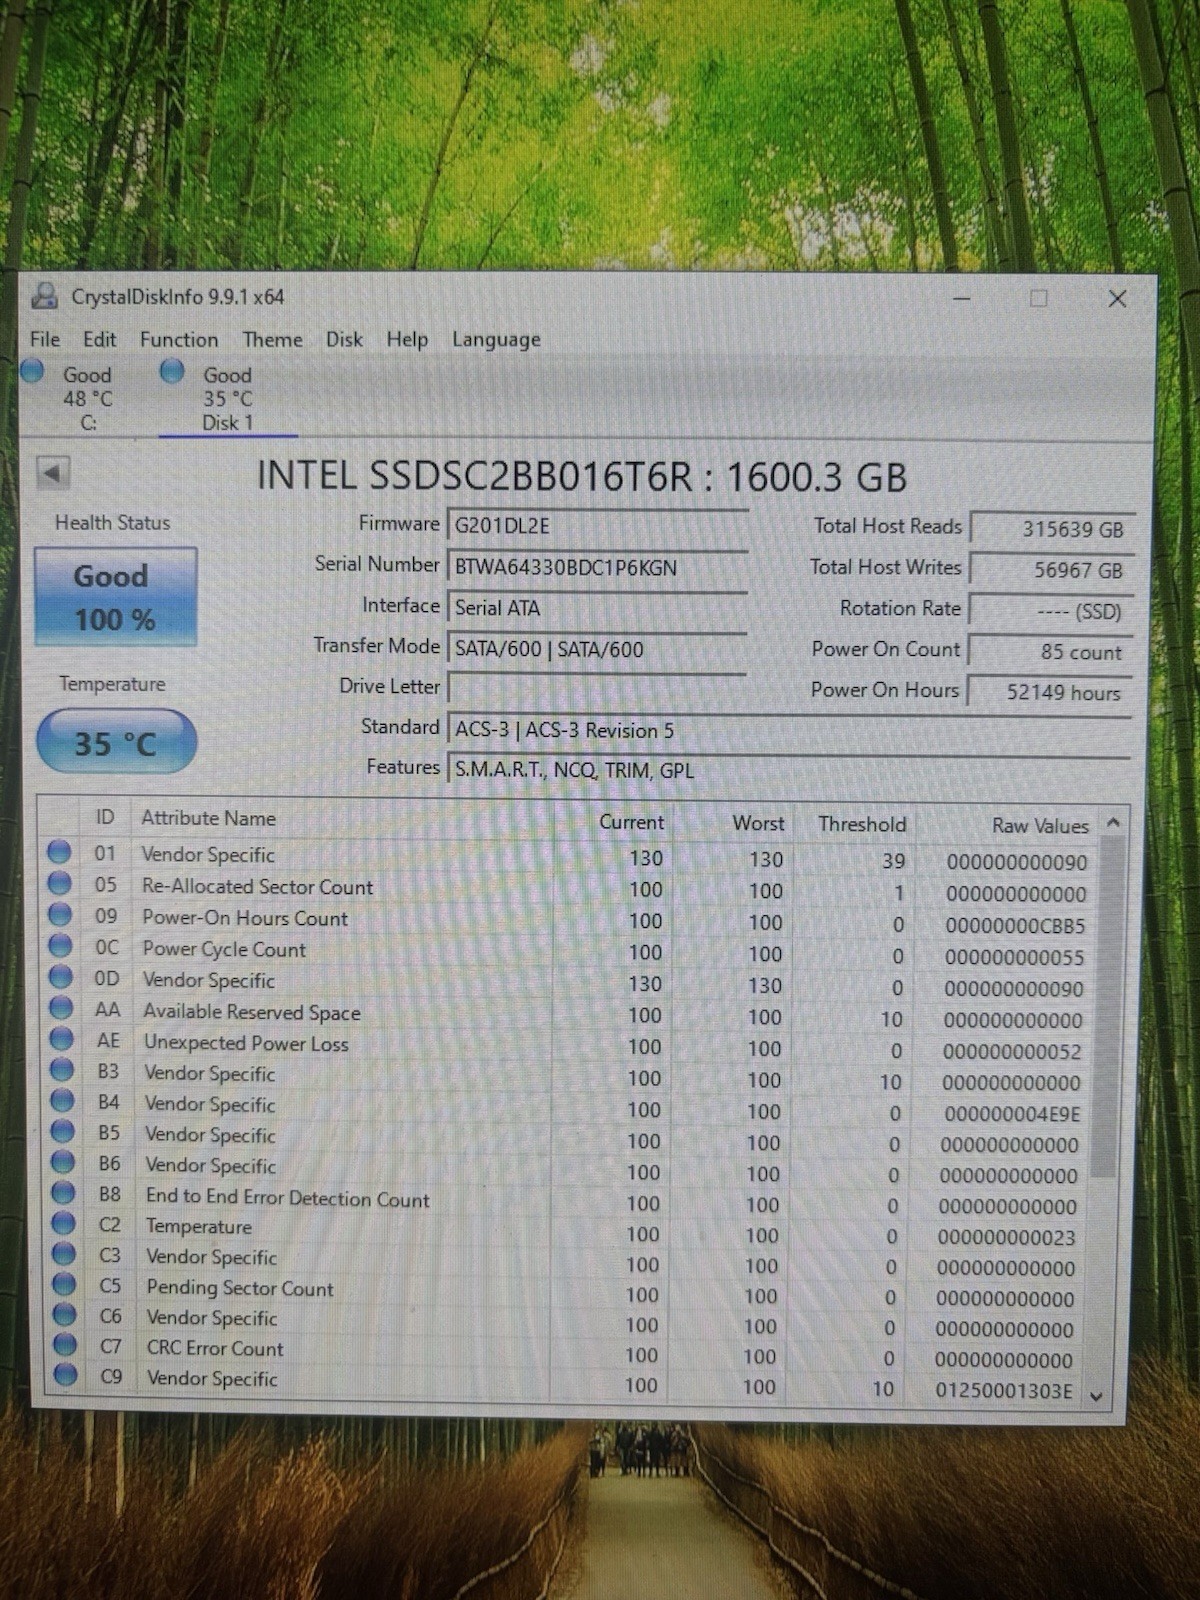
Task: Close the CrystalDiskInfo window
Action: click(1117, 298)
